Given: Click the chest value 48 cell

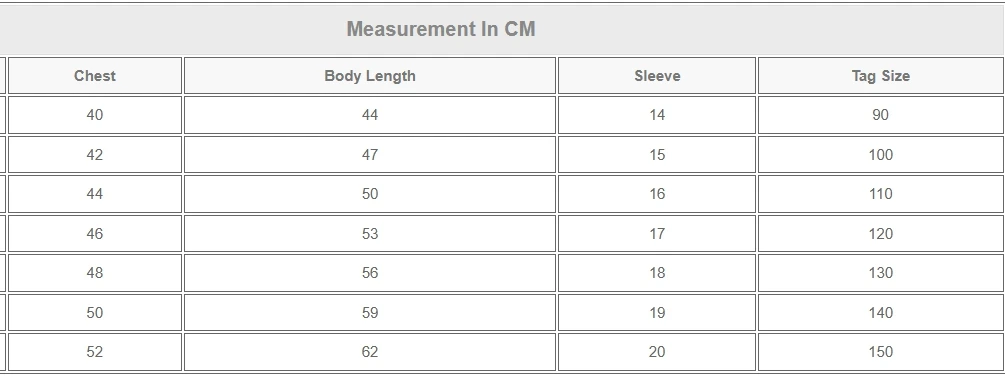Looking at the screenshot, I should click(95, 272).
